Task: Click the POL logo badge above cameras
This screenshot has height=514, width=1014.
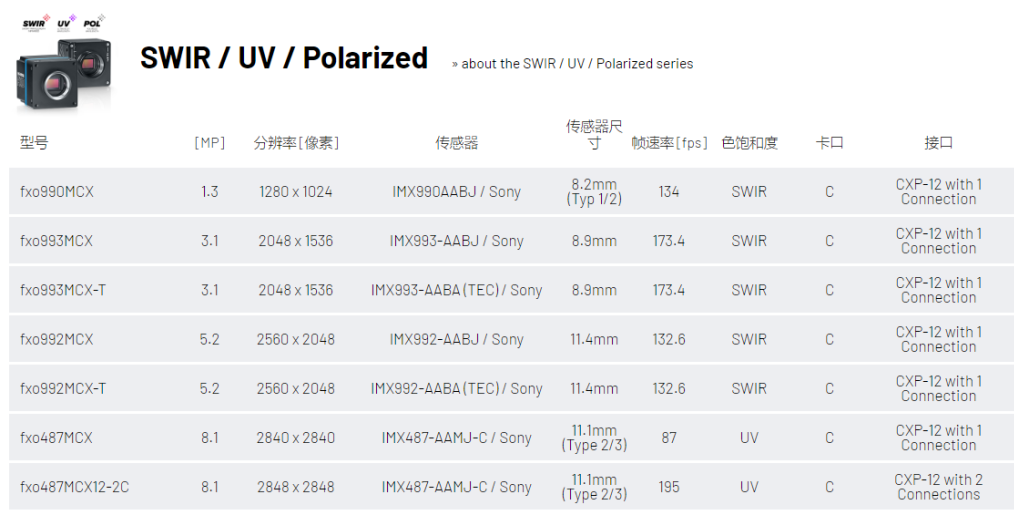Action: (94, 23)
